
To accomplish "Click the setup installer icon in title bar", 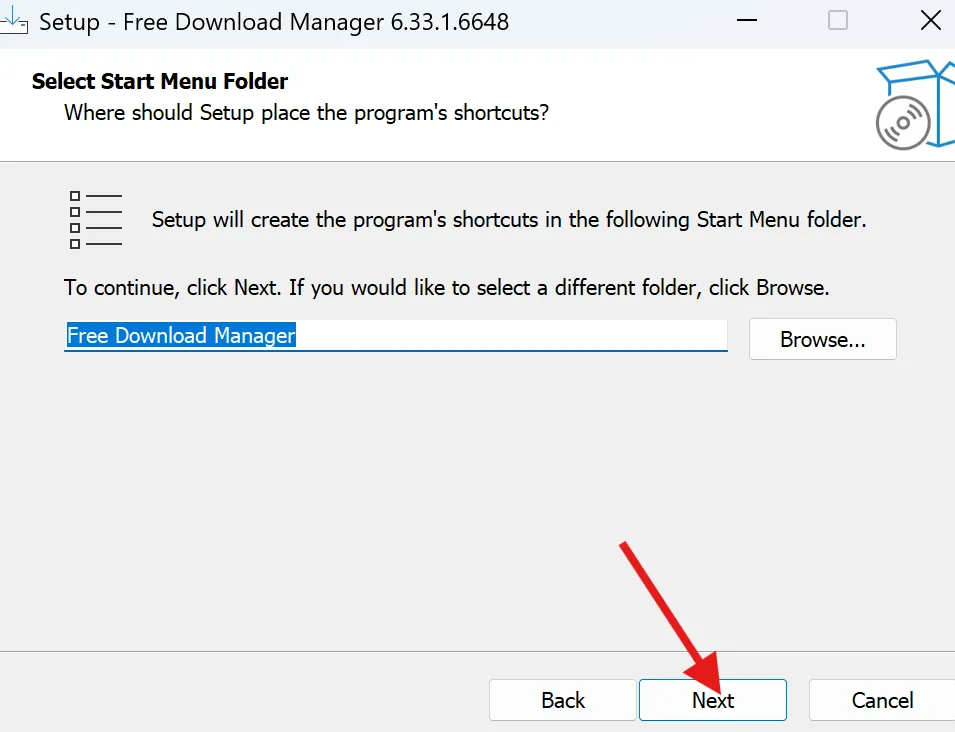I will pyautogui.click(x=13, y=21).
